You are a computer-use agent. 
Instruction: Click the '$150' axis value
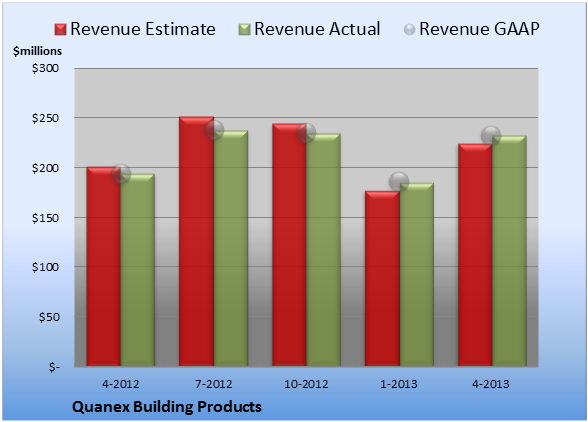[46, 218]
